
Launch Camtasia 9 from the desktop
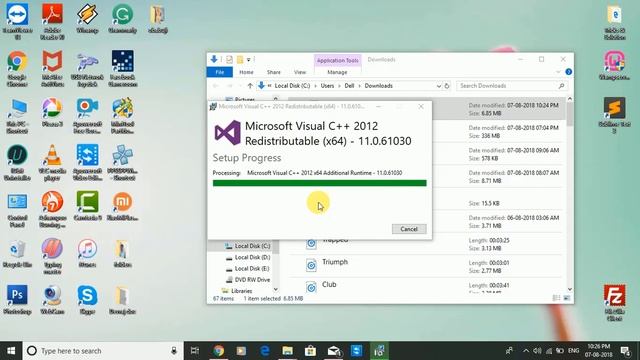(87, 206)
